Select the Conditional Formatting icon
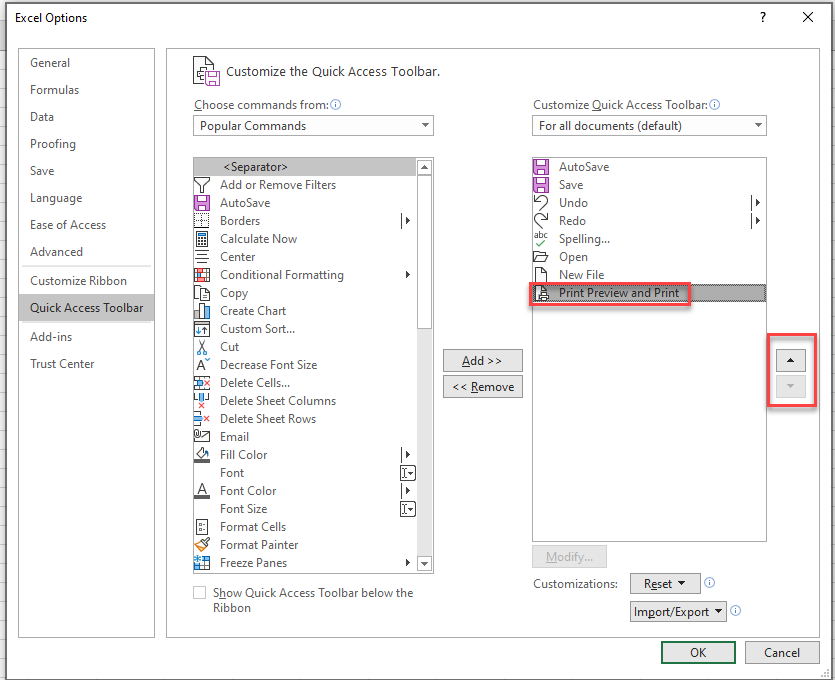Viewport: 835px width, 680px height. tap(202, 275)
